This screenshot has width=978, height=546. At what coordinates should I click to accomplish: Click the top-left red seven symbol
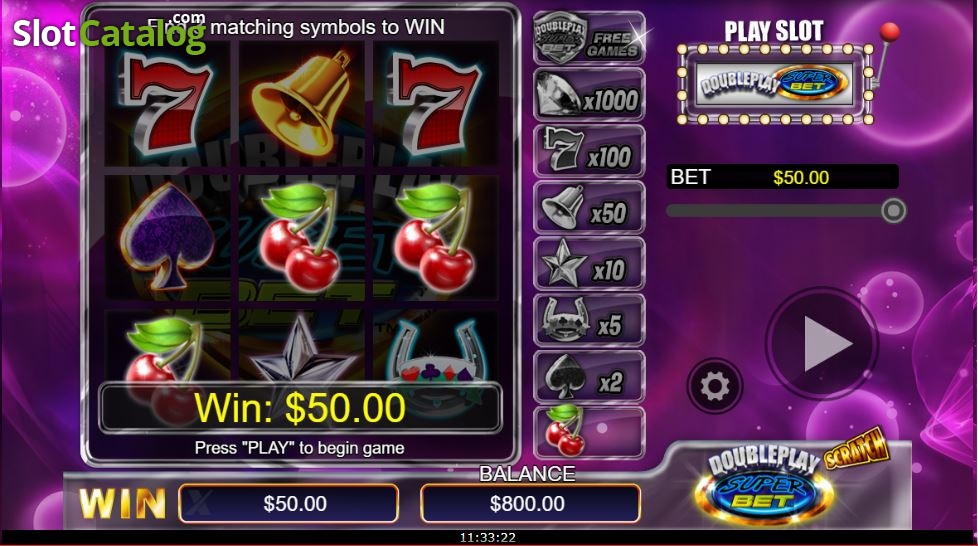pos(167,102)
